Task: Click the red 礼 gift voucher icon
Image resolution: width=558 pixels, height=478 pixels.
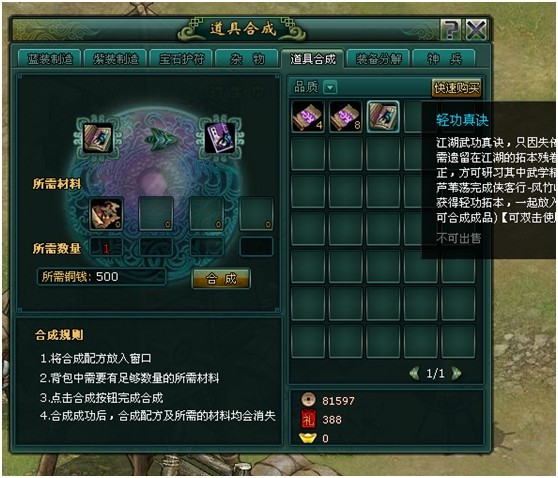Action: coord(308,419)
